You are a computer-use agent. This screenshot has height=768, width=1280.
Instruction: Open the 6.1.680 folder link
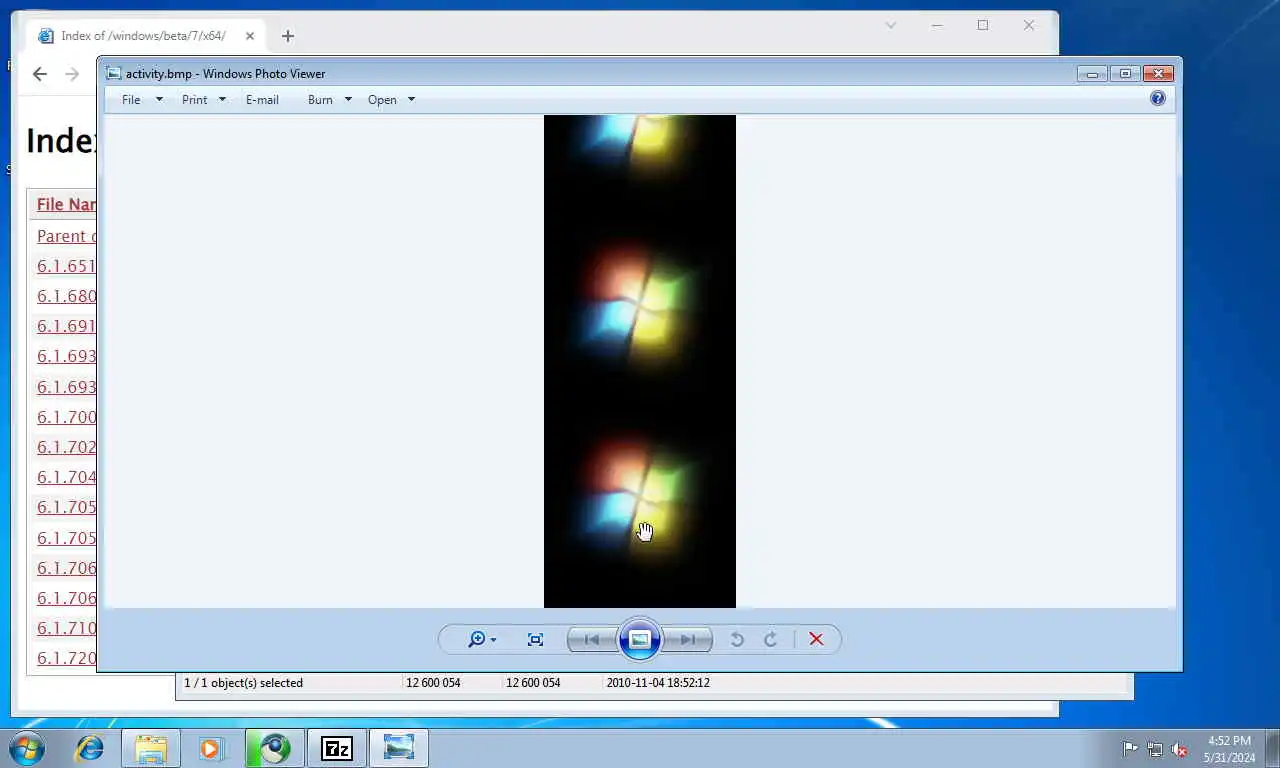click(67, 296)
